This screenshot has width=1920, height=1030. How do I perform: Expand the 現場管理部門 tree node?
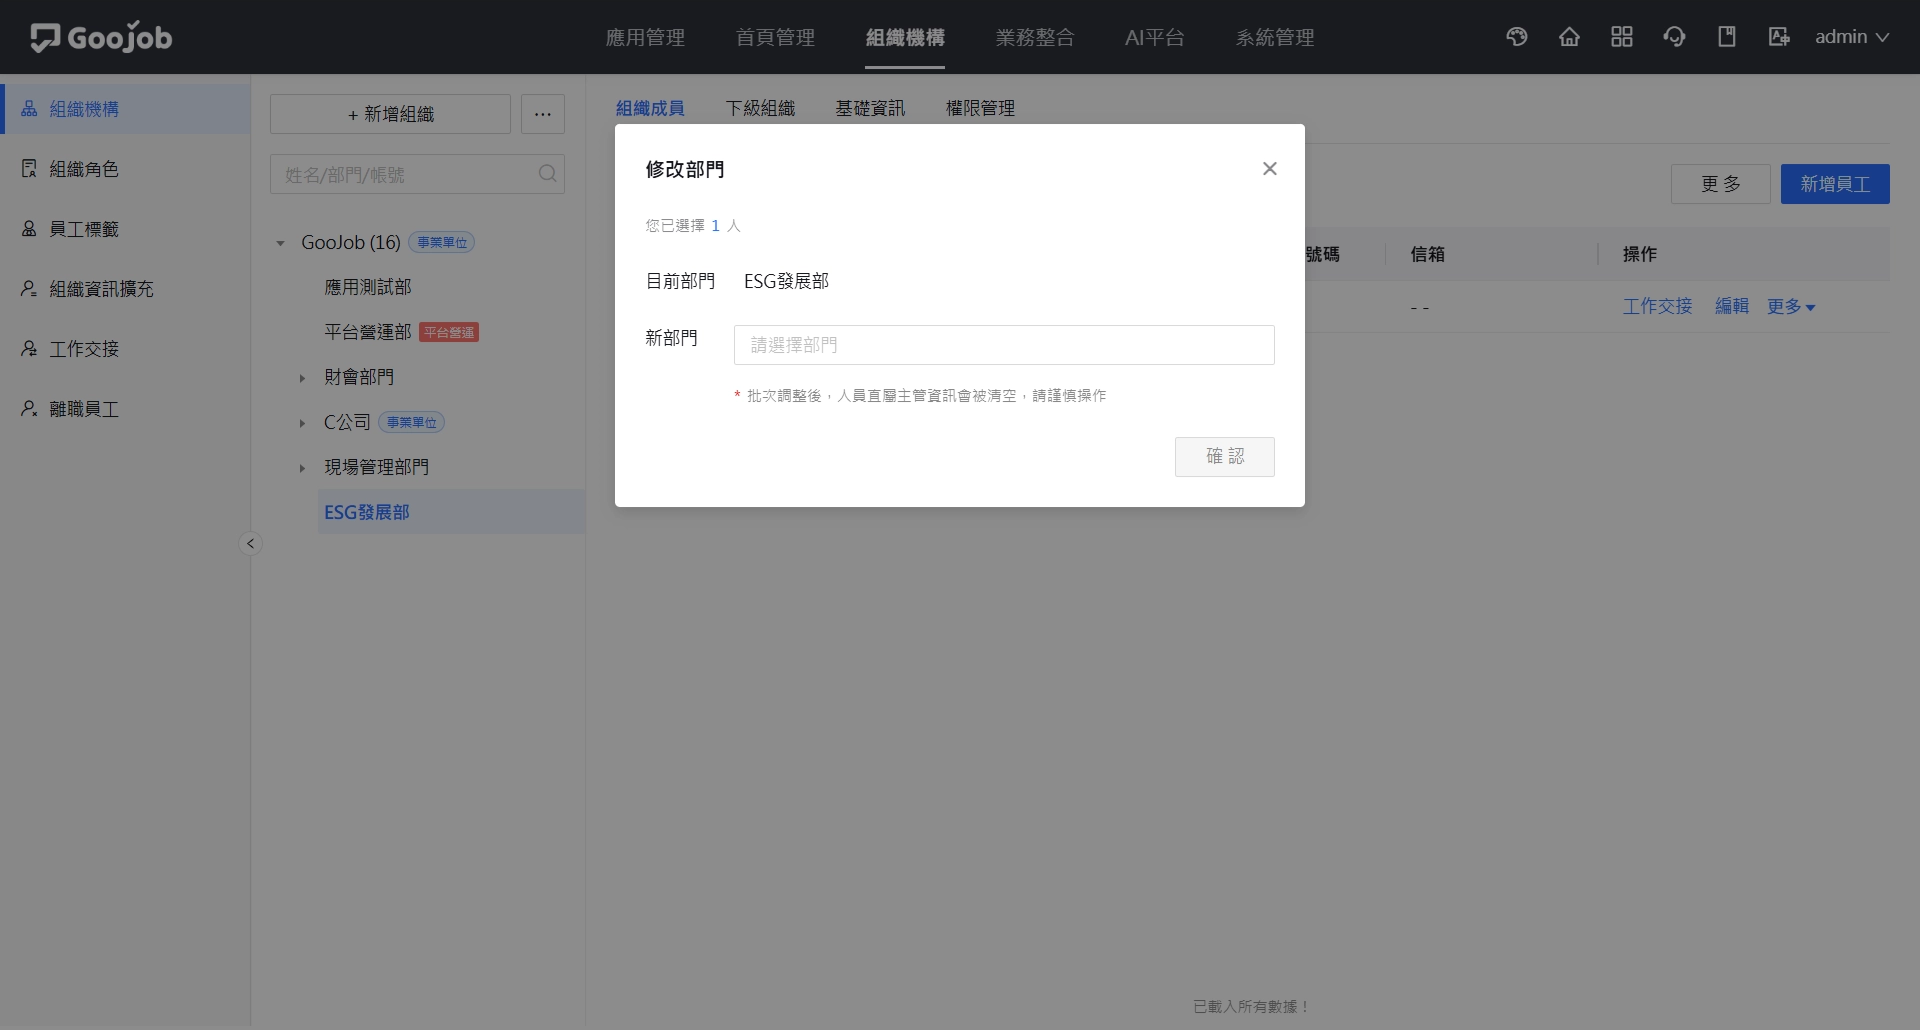coord(302,468)
